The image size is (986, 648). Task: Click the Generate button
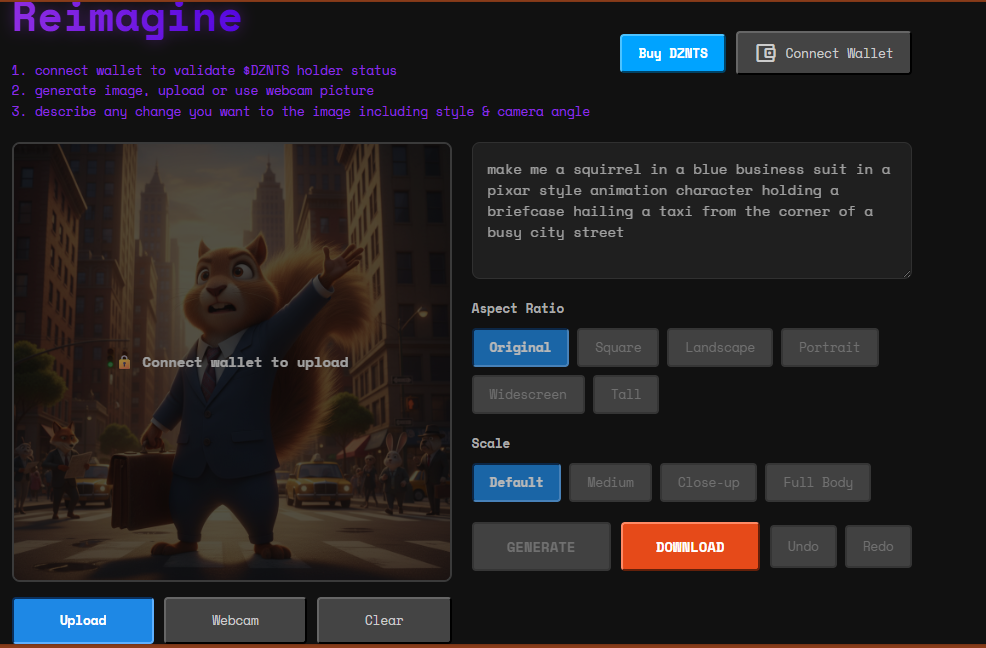coord(541,547)
